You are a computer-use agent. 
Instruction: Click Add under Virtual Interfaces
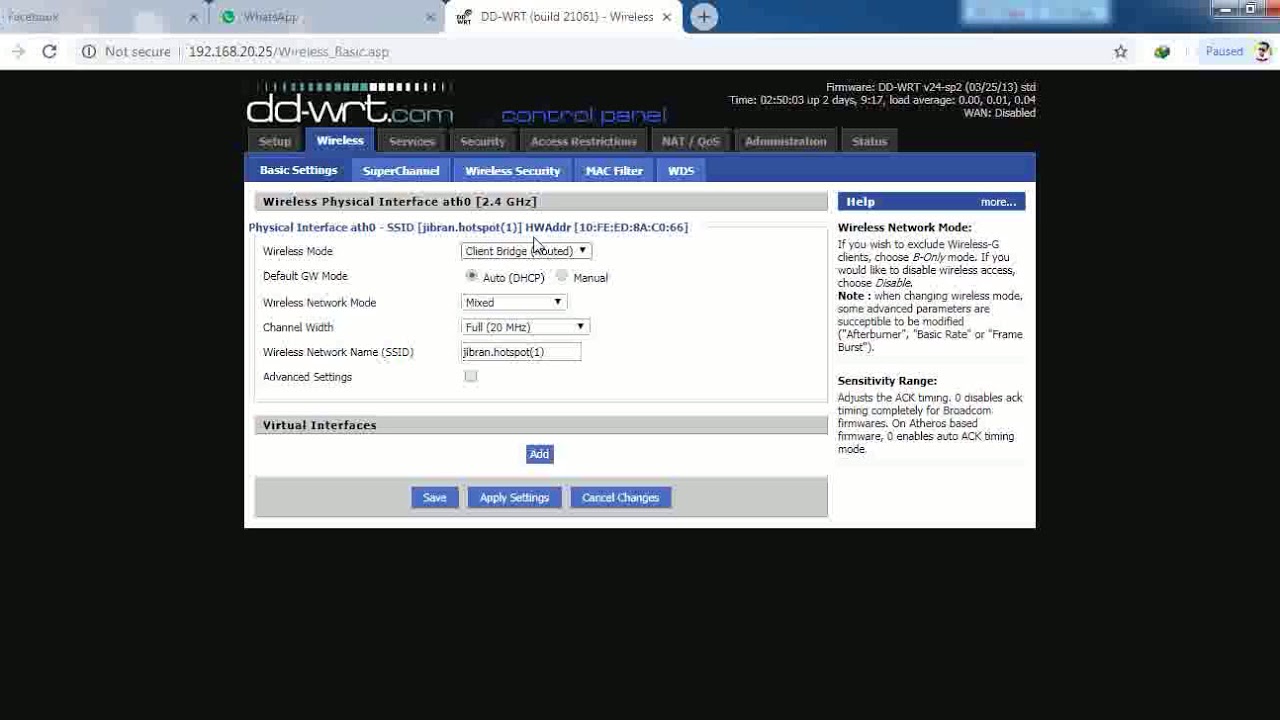point(539,454)
